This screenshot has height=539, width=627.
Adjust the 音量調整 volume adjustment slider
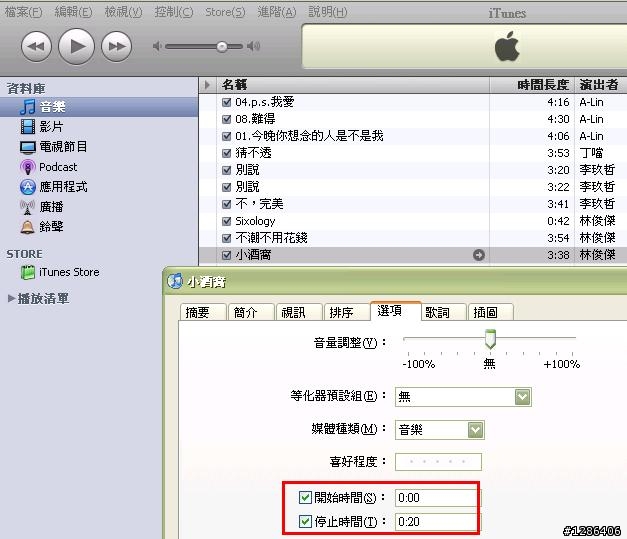(x=490, y=339)
